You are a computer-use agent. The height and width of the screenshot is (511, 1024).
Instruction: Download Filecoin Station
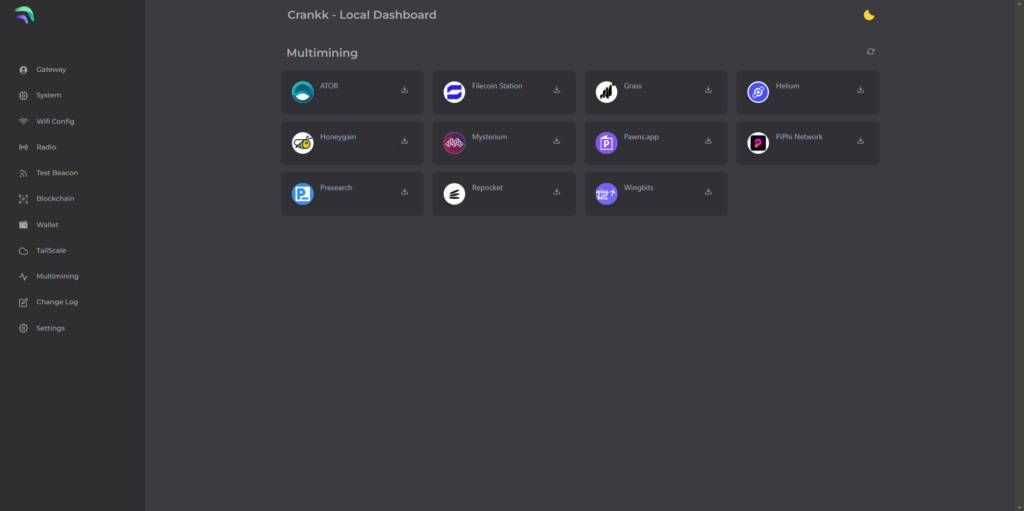tap(556, 90)
